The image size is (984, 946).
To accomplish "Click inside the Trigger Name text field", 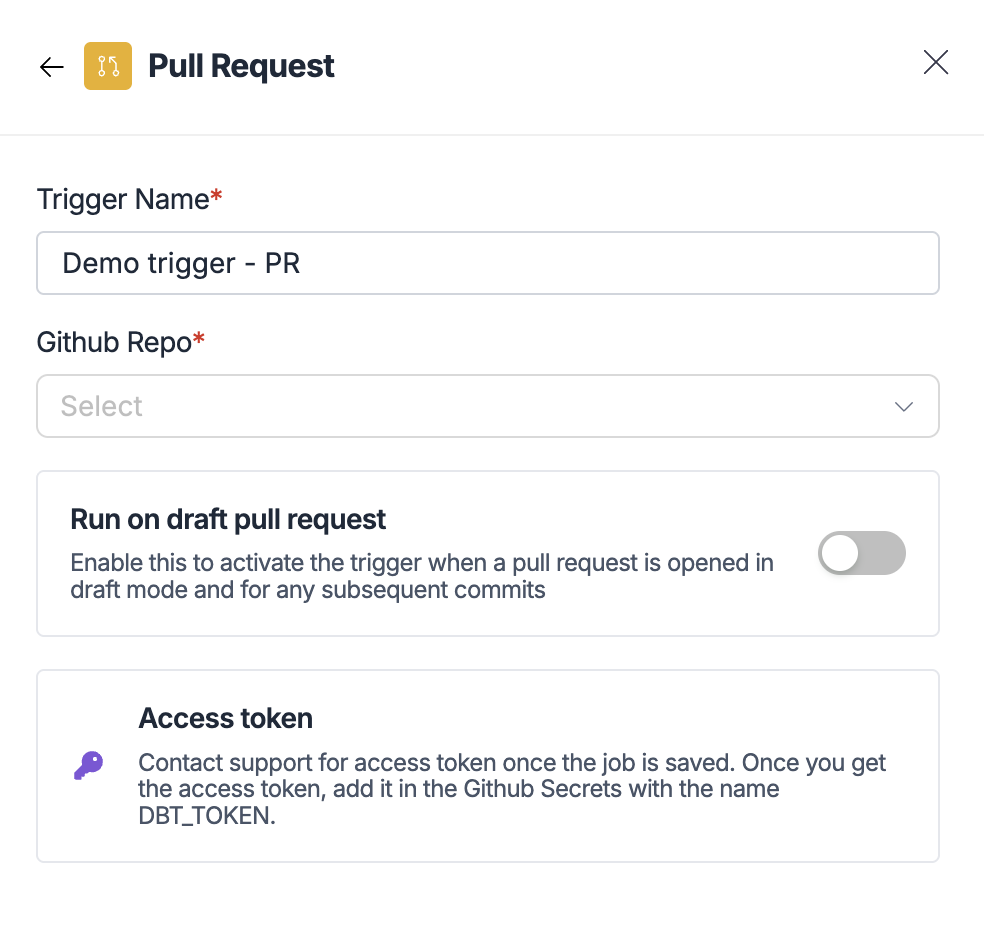I will [488, 263].
